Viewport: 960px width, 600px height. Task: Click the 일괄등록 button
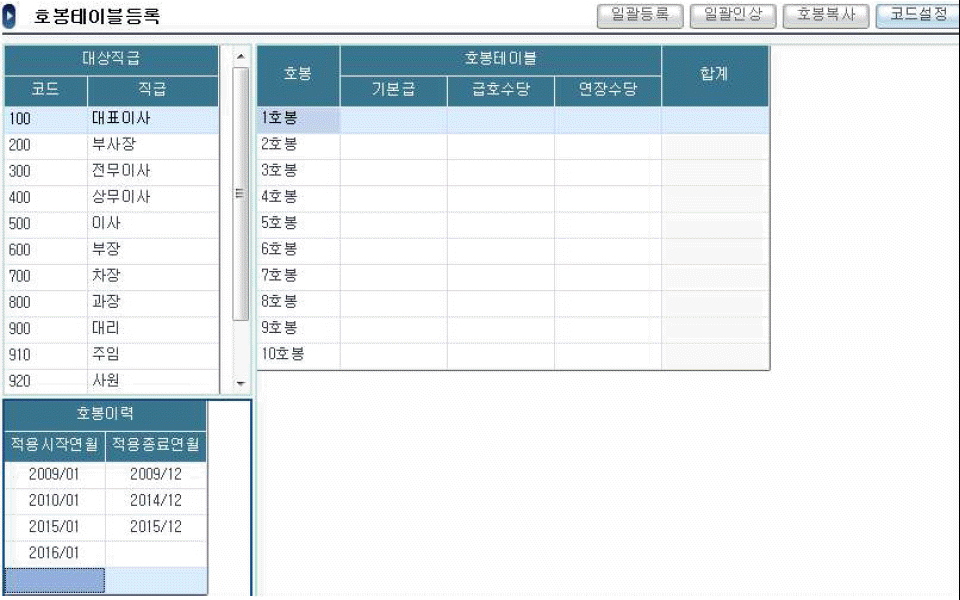coord(640,15)
